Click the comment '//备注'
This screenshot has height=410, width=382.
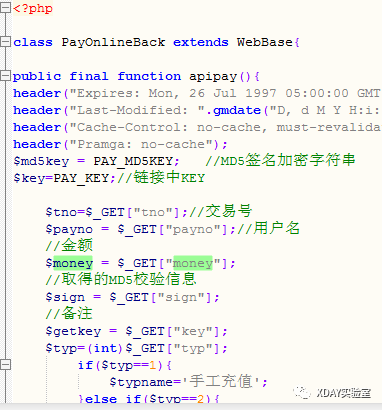[69, 313]
